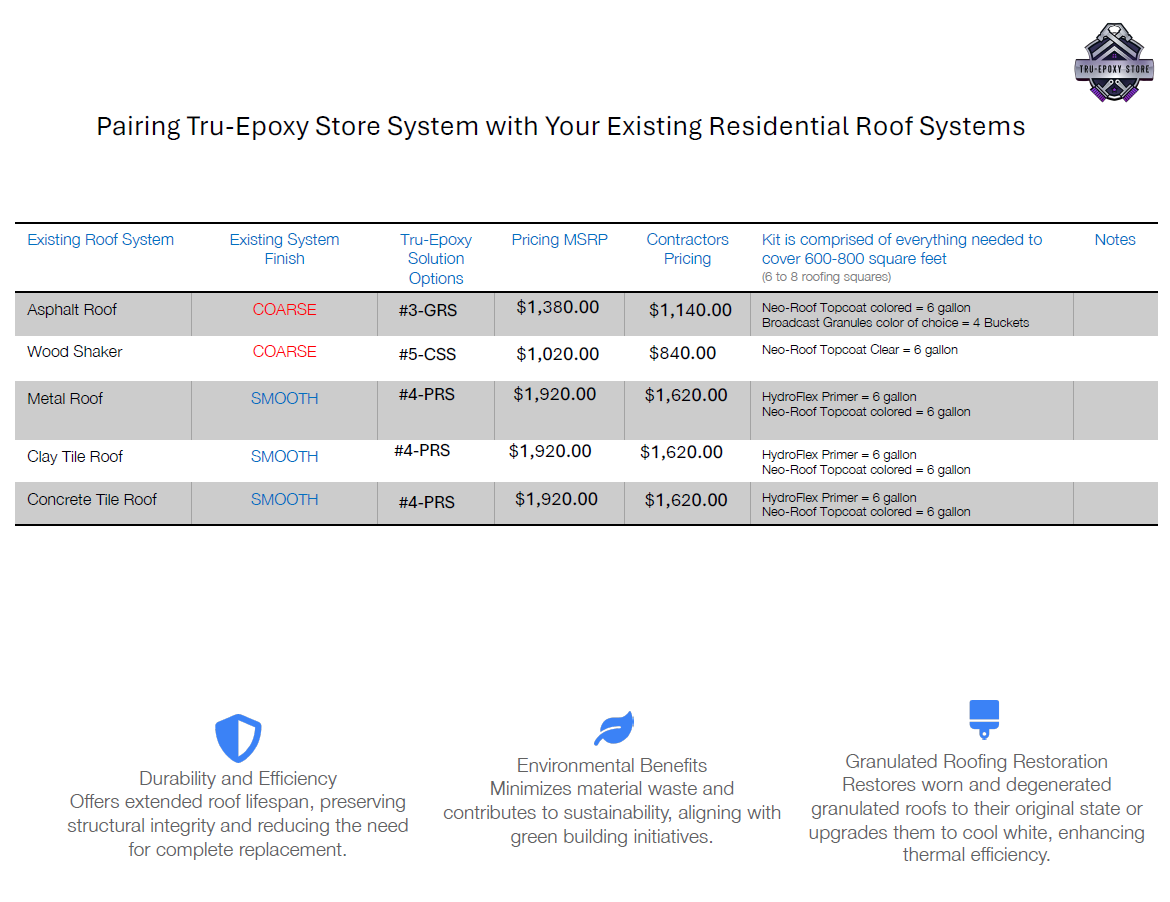Click the $1,920.00 MSRP for Metal Roof
This screenshot has width=1170, height=902.
(554, 394)
